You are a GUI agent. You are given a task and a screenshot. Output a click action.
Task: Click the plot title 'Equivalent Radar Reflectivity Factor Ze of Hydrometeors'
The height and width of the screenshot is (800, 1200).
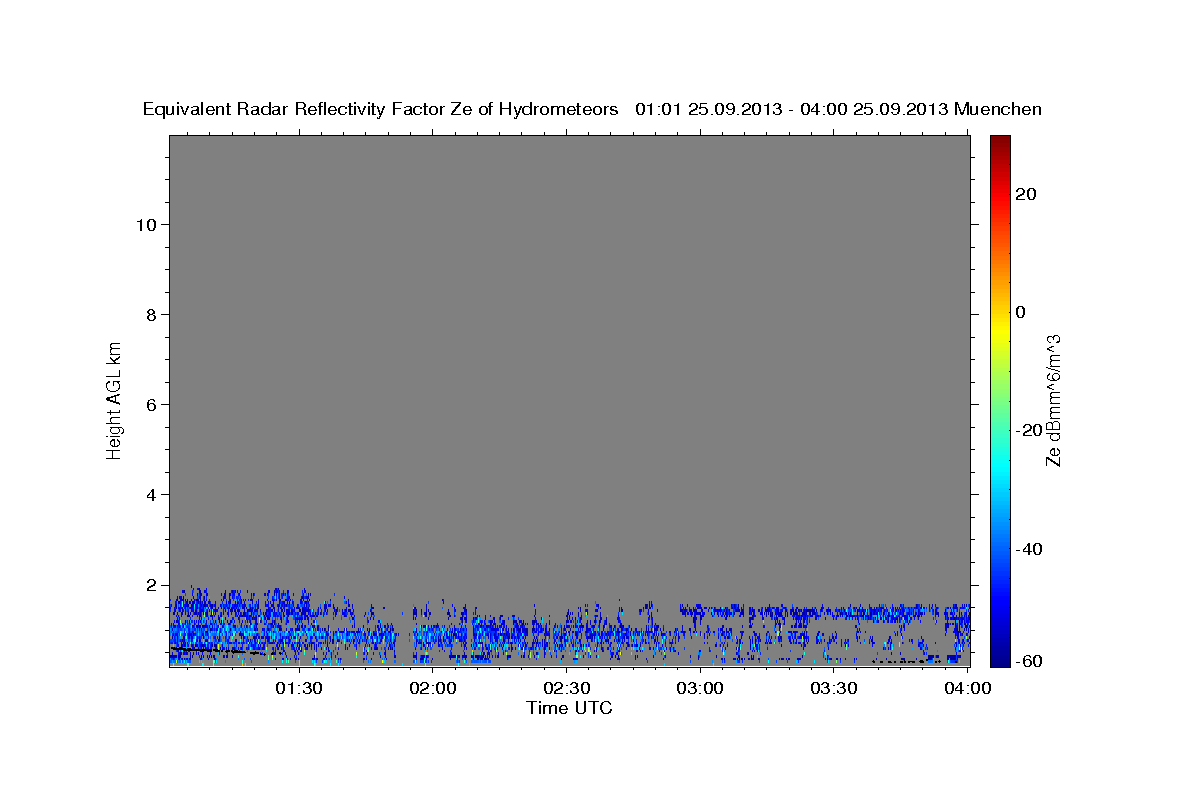click(x=381, y=109)
